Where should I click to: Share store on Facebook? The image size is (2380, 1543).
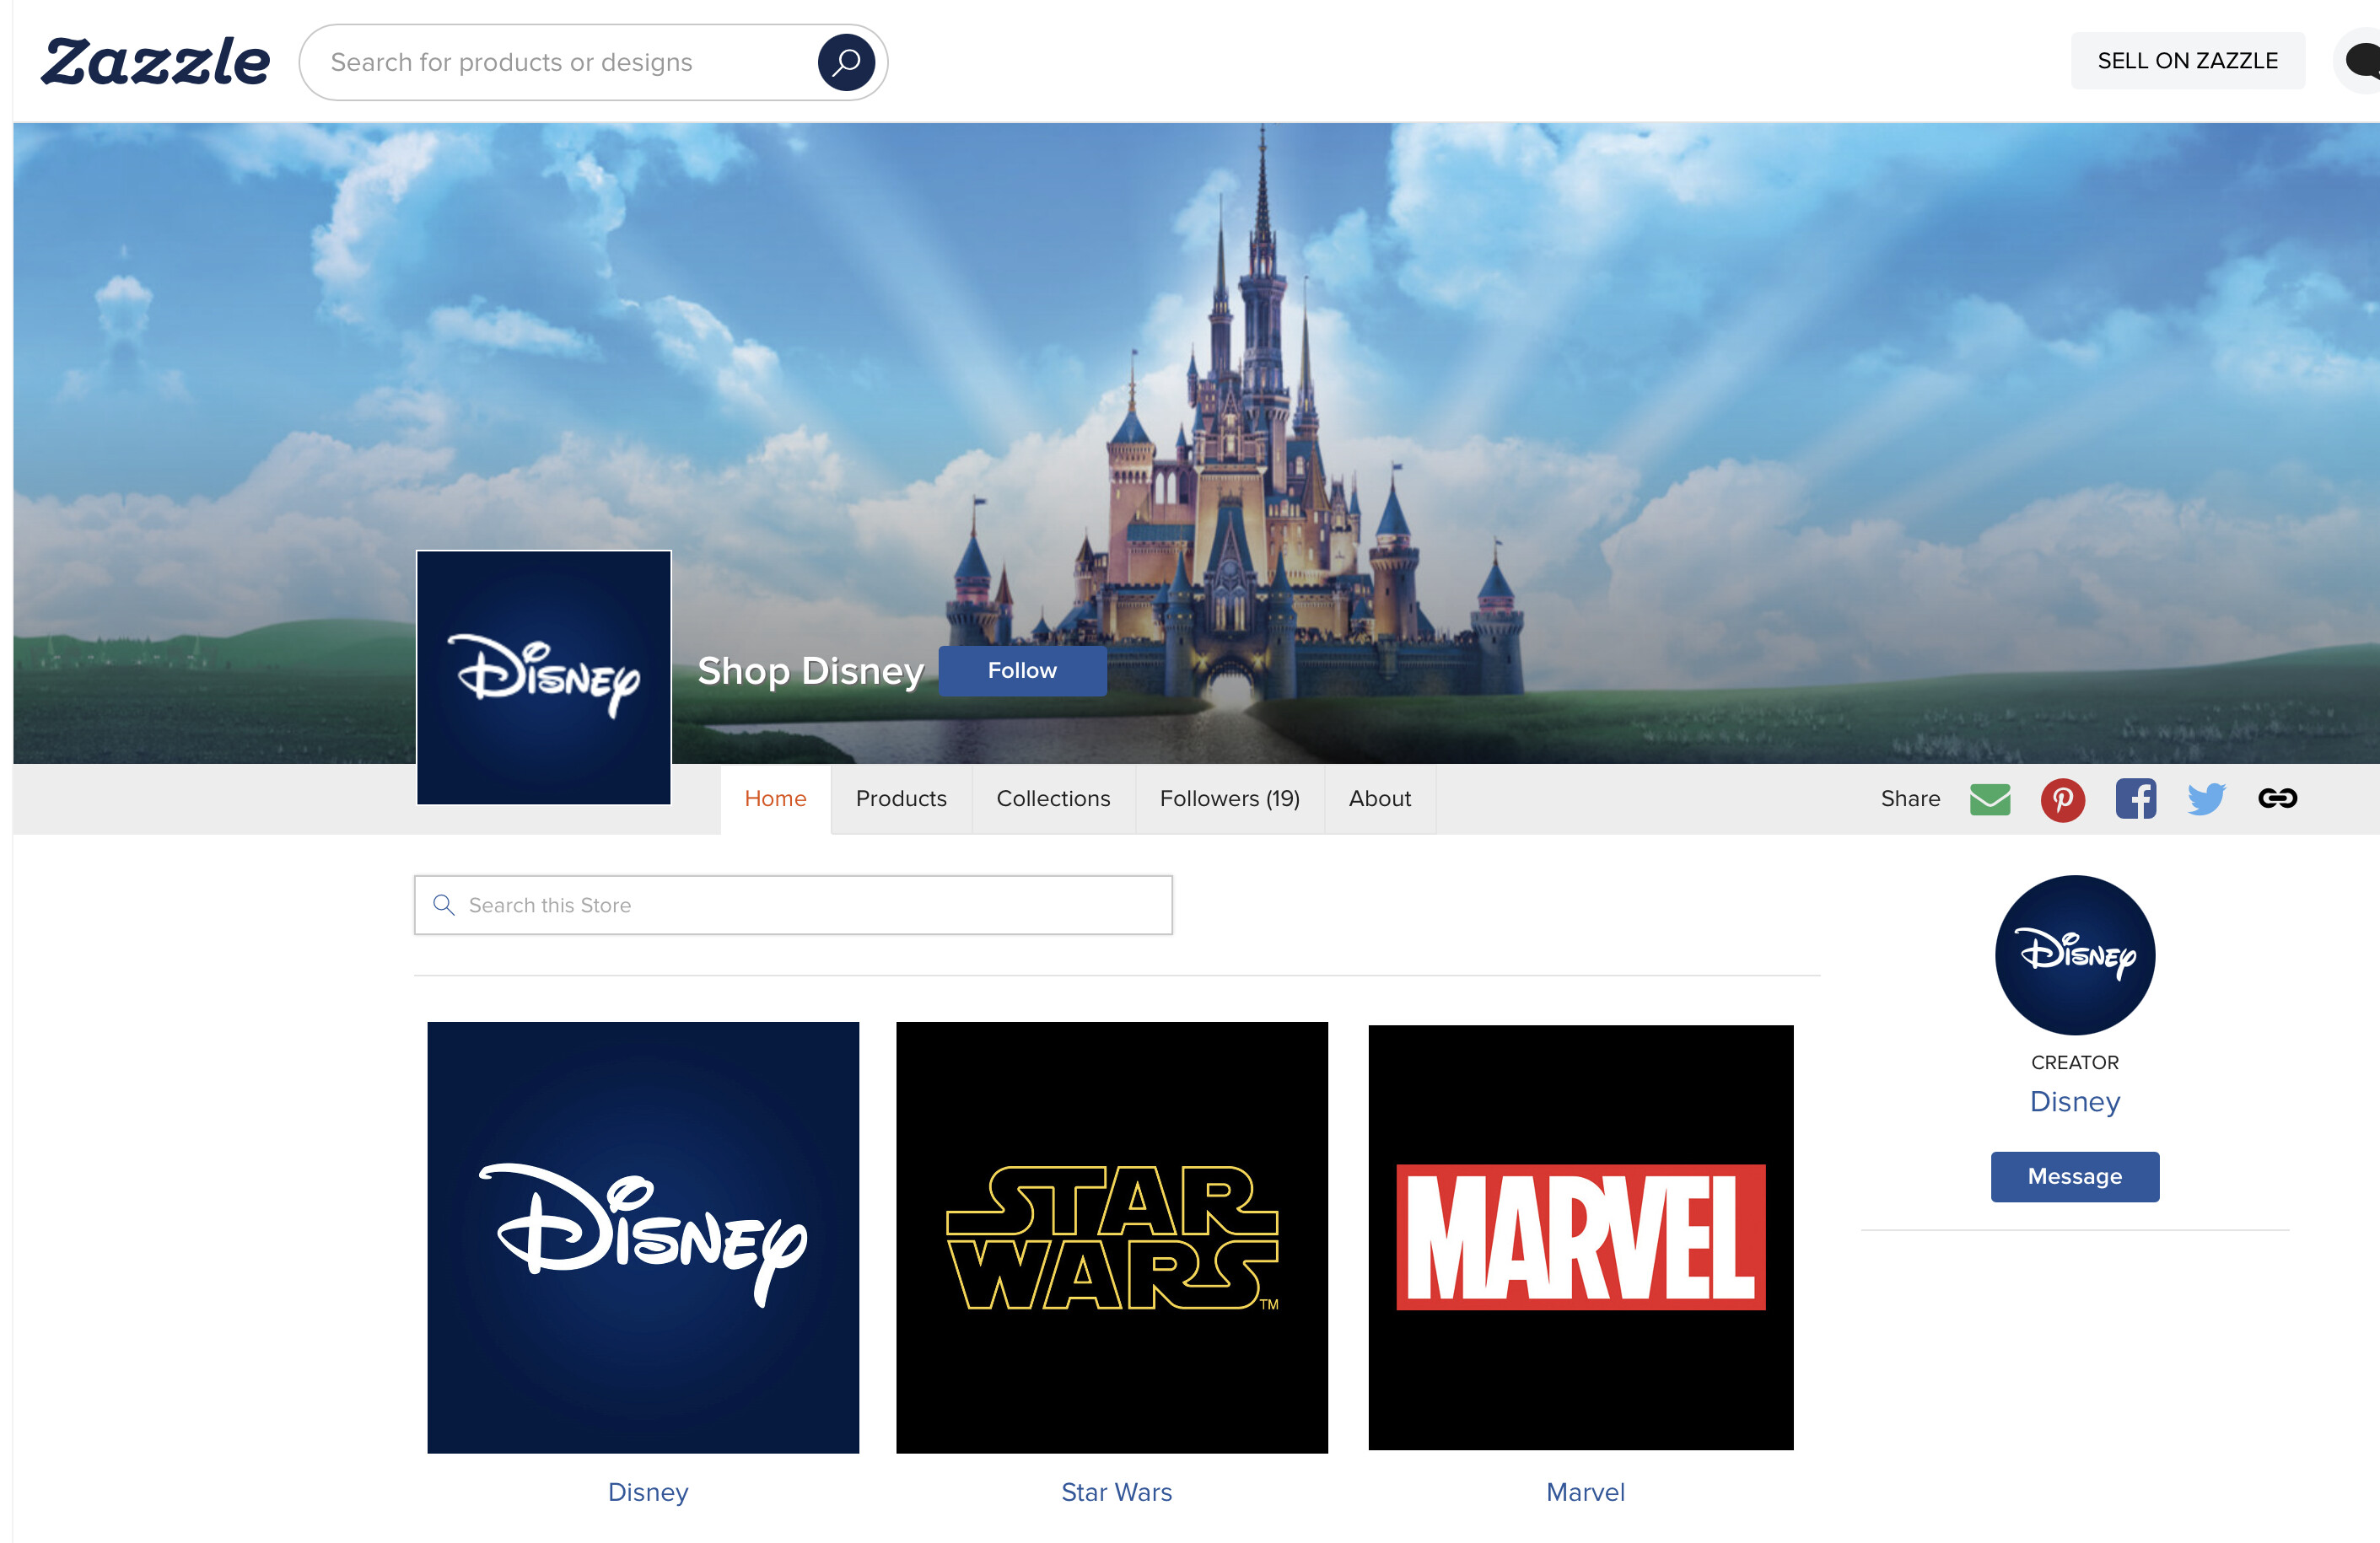[2135, 799]
